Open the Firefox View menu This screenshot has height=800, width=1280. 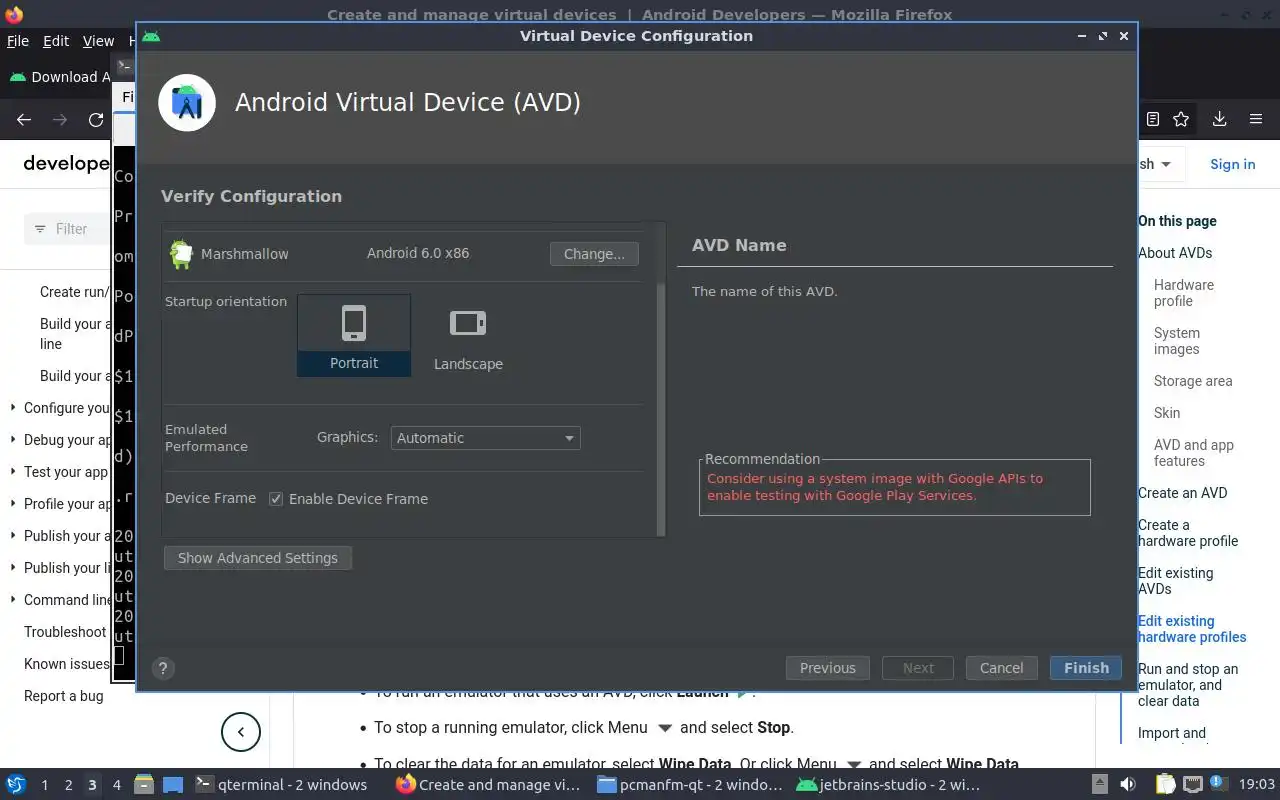coord(98,41)
